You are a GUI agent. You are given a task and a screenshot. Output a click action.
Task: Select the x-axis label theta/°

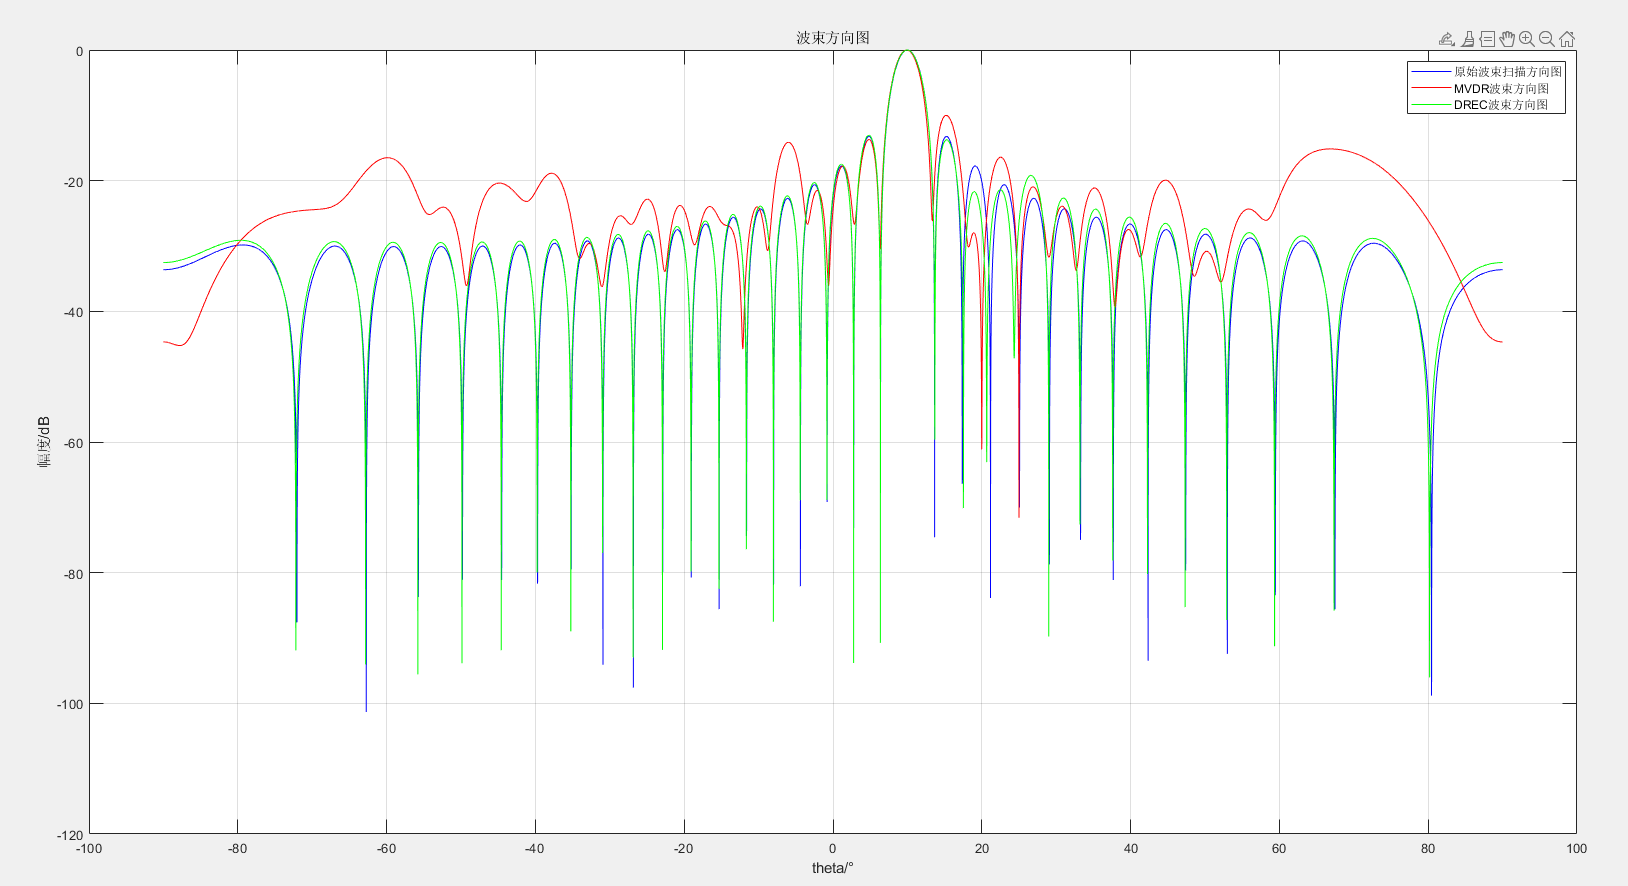coord(833,867)
